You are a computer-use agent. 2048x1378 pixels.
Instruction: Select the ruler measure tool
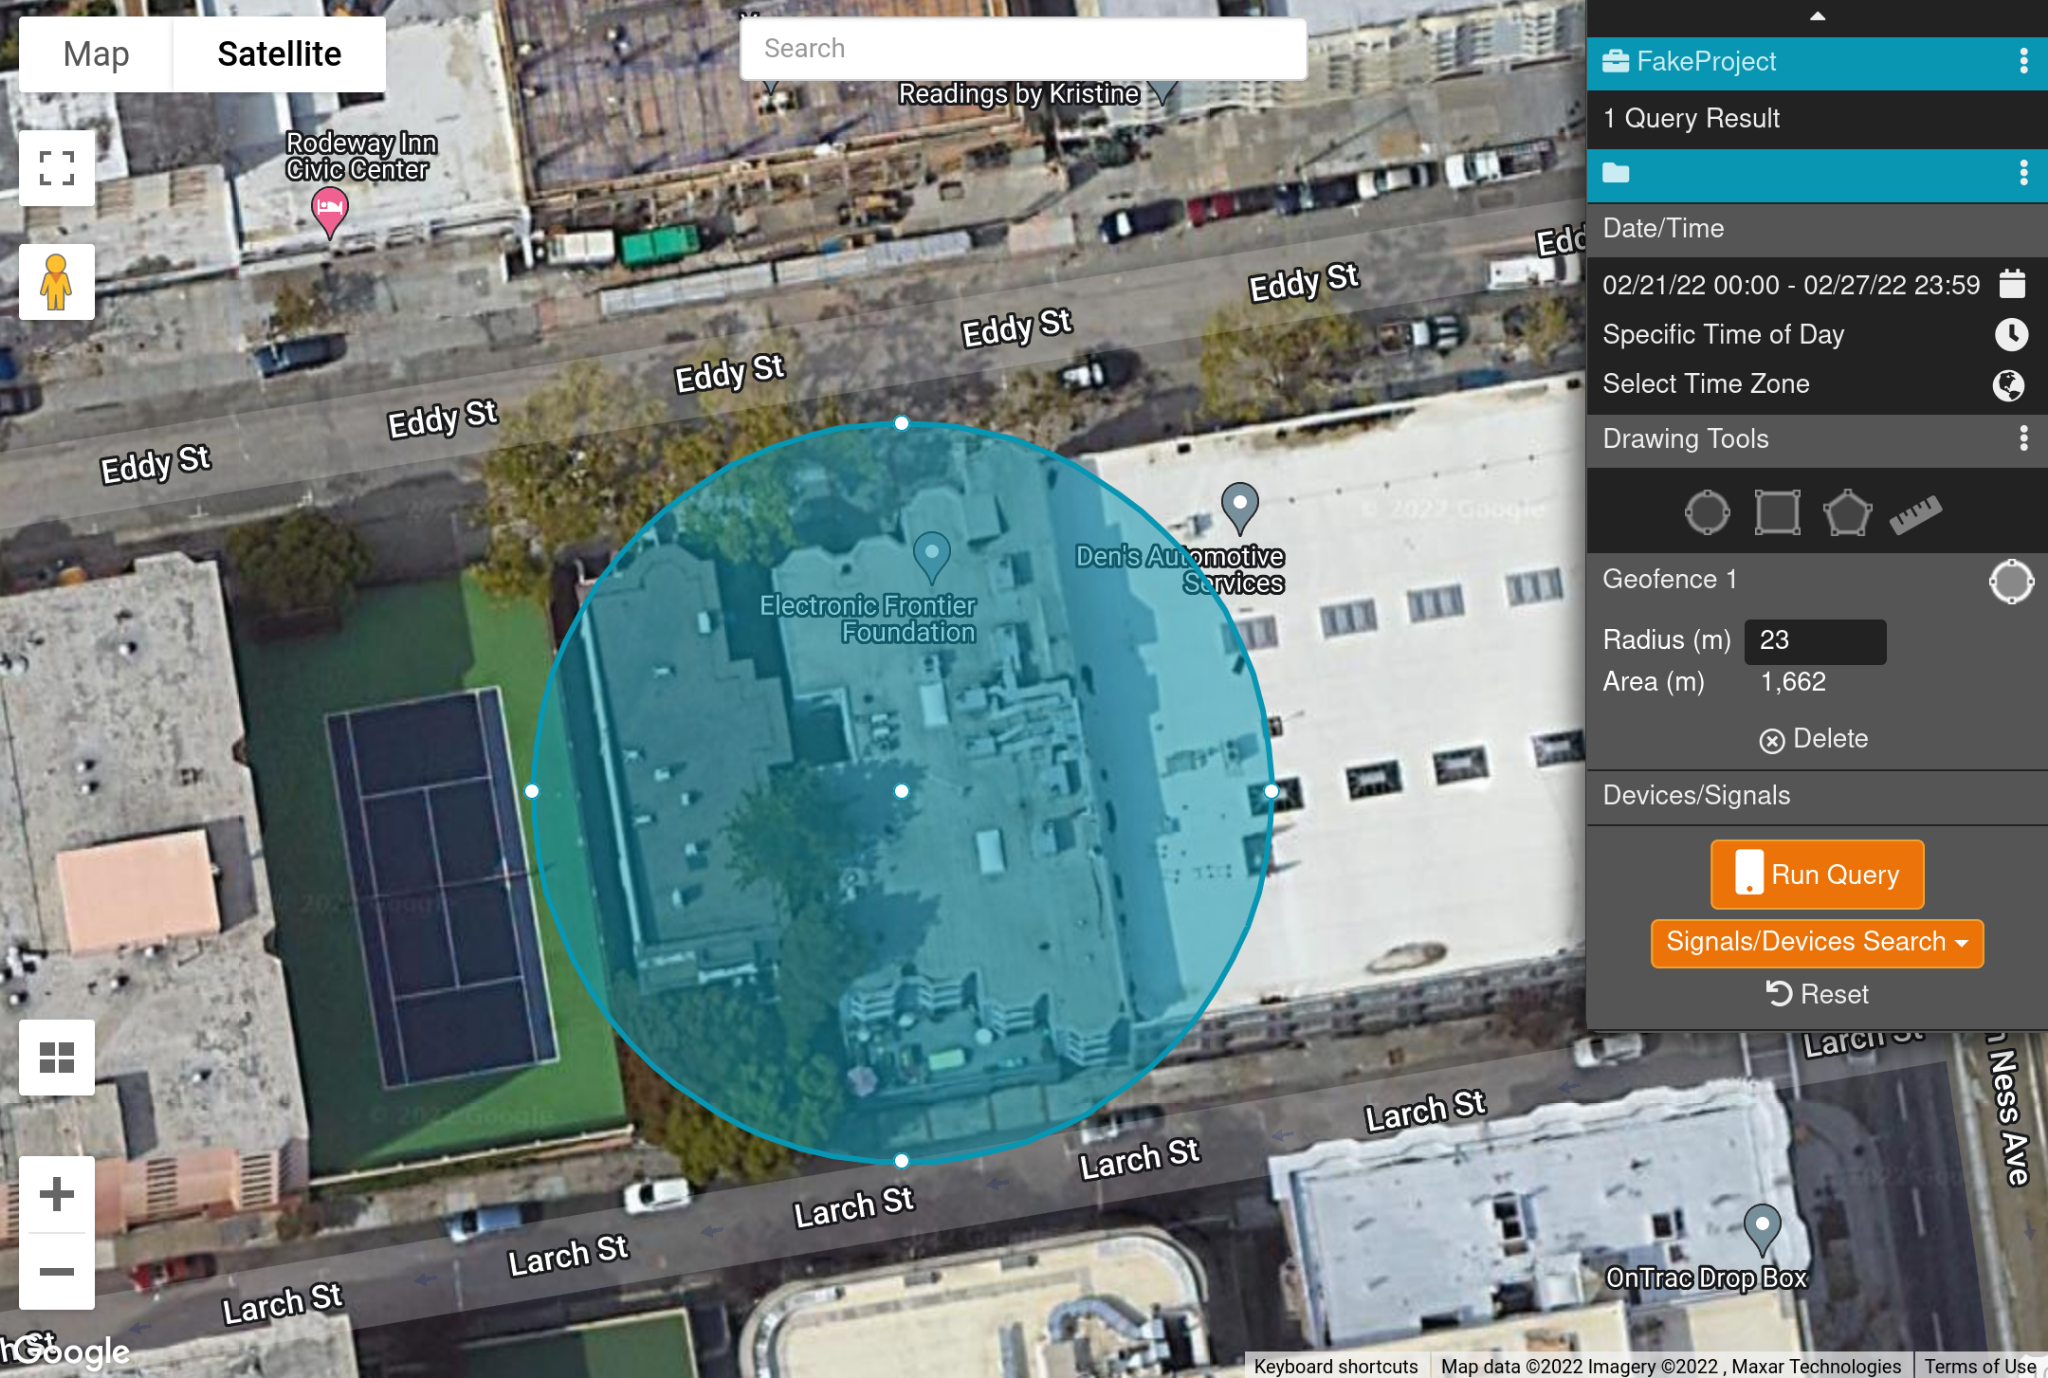[x=1915, y=515]
